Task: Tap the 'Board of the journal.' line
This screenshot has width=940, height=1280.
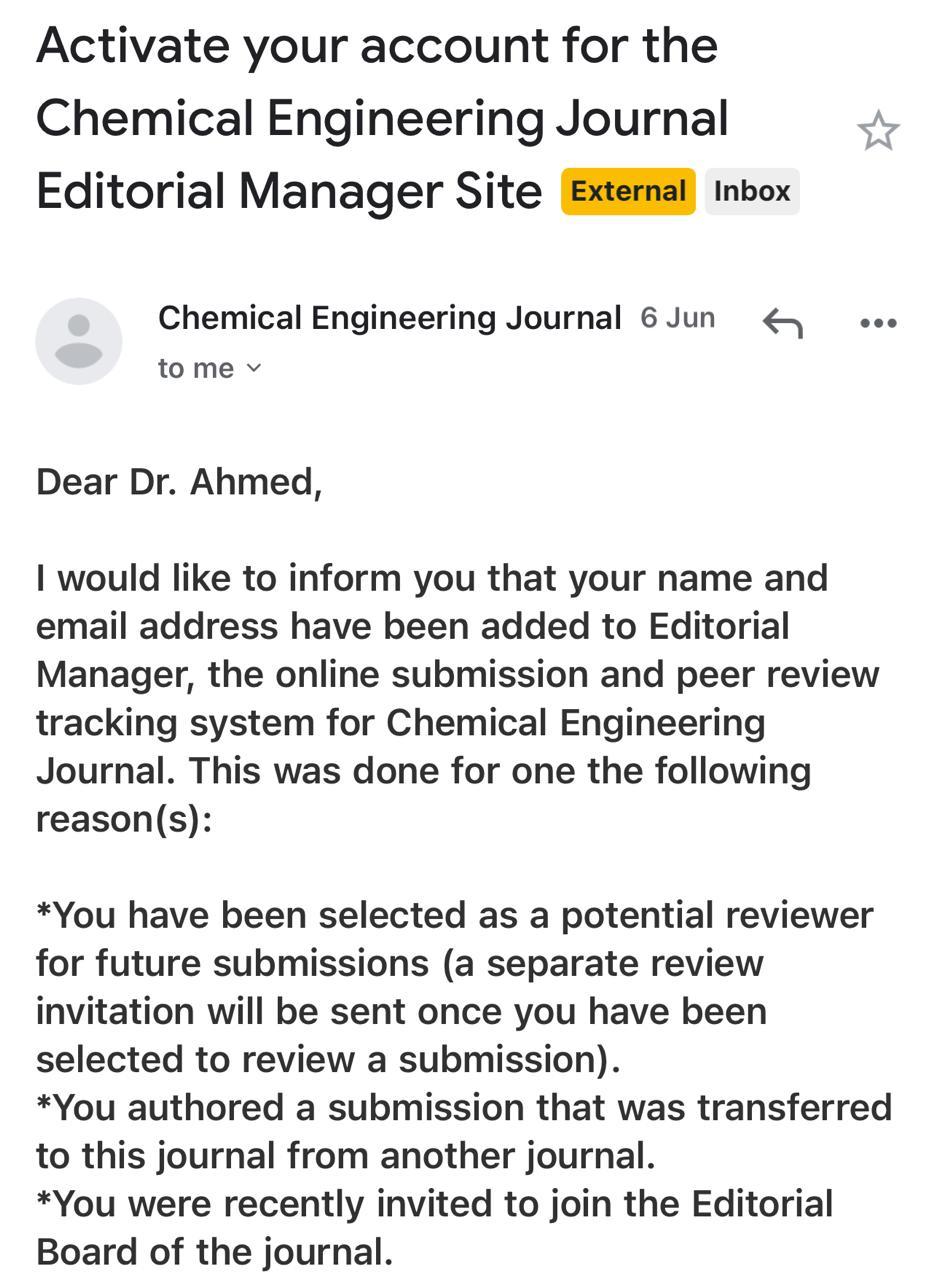Action: [x=215, y=1251]
